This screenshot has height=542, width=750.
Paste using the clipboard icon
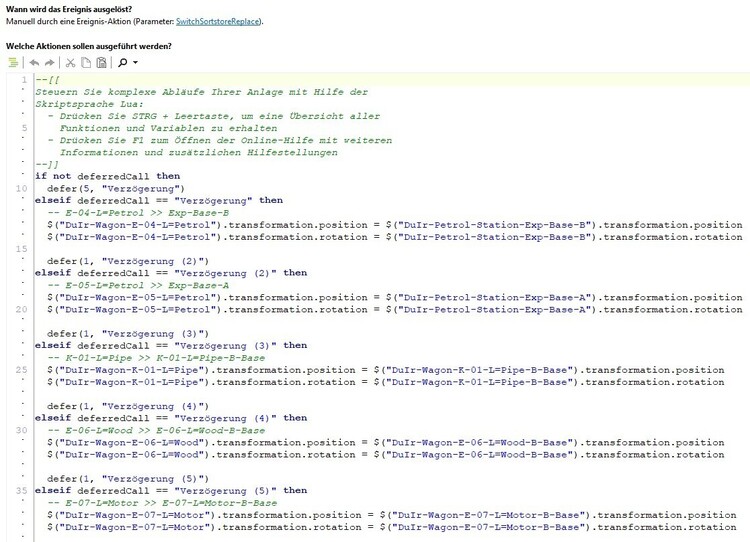point(101,63)
